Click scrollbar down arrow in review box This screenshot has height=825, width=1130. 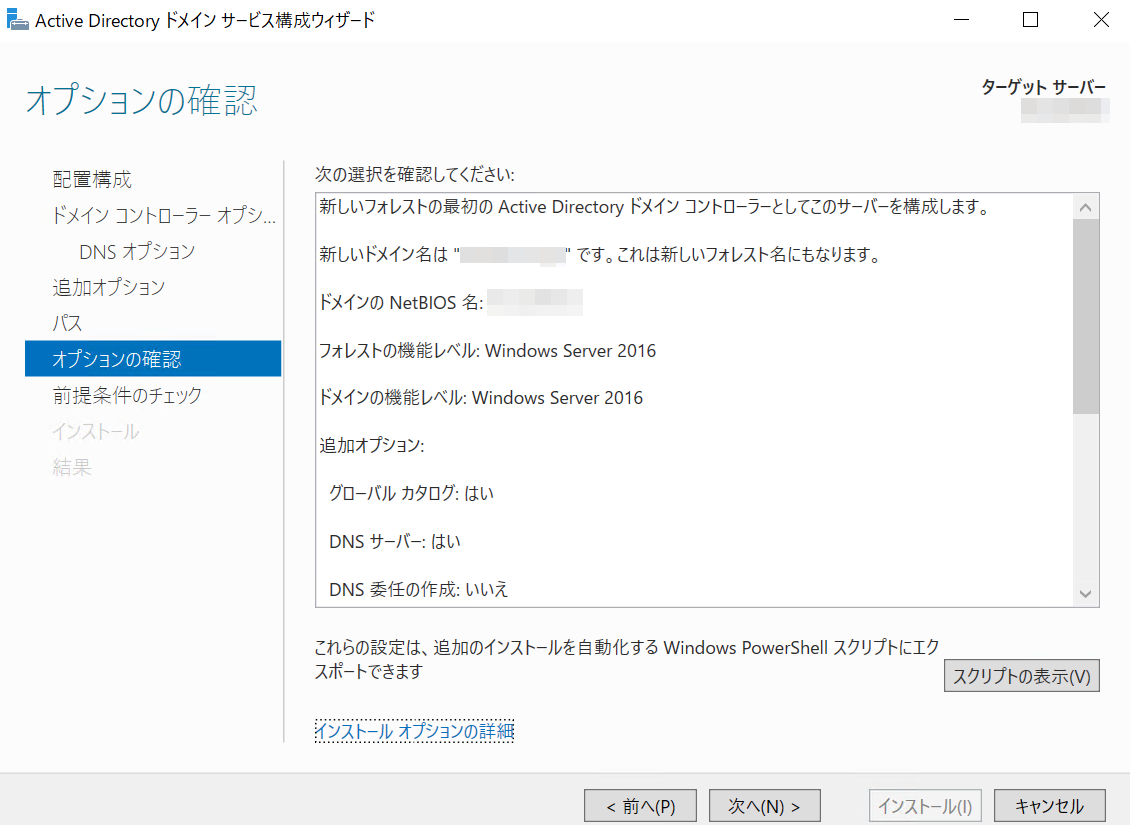pos(1085,594)
